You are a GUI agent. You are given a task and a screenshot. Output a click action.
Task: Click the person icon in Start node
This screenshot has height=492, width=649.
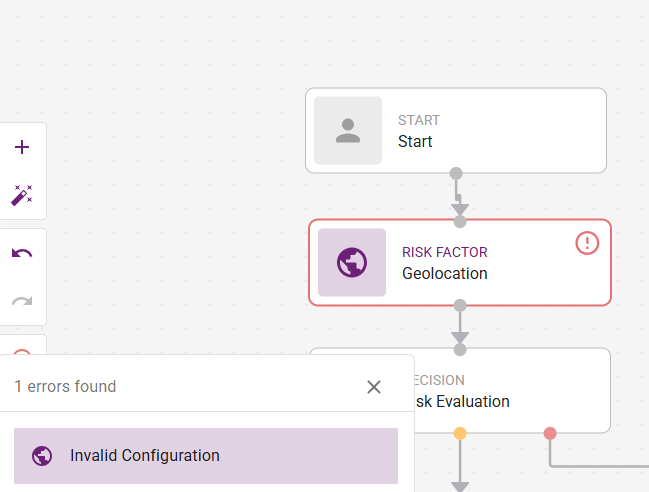(x=348, y=130)
